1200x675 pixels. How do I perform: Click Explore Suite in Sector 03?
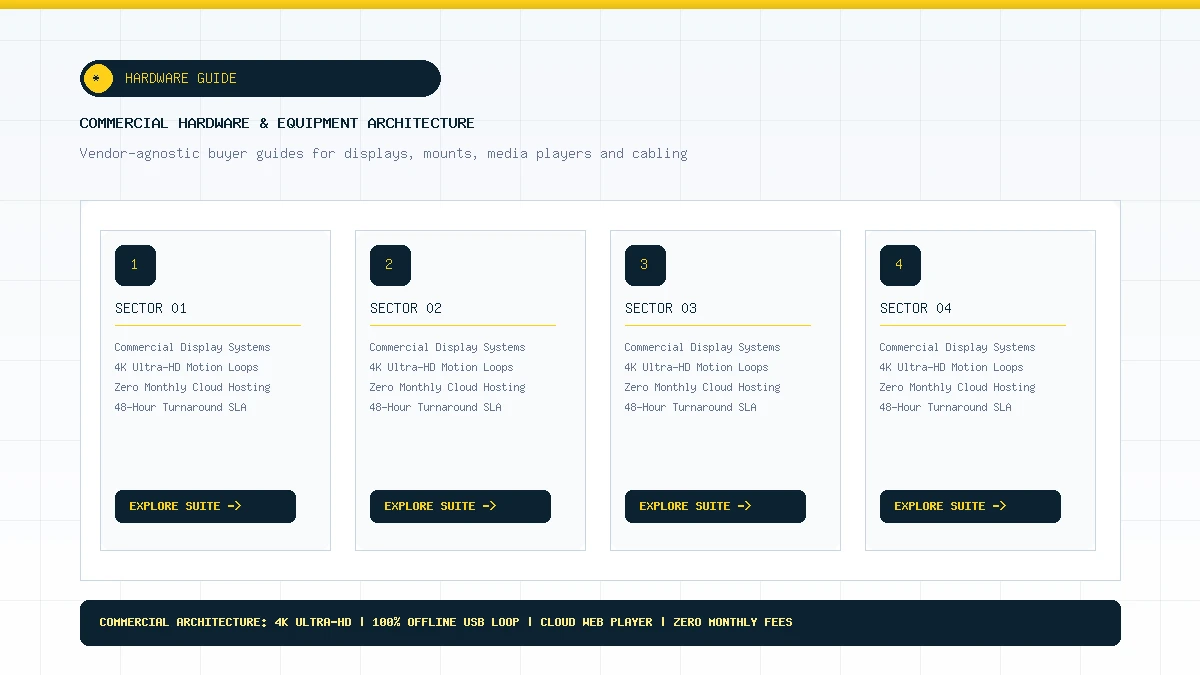click(x=715, y=506)
